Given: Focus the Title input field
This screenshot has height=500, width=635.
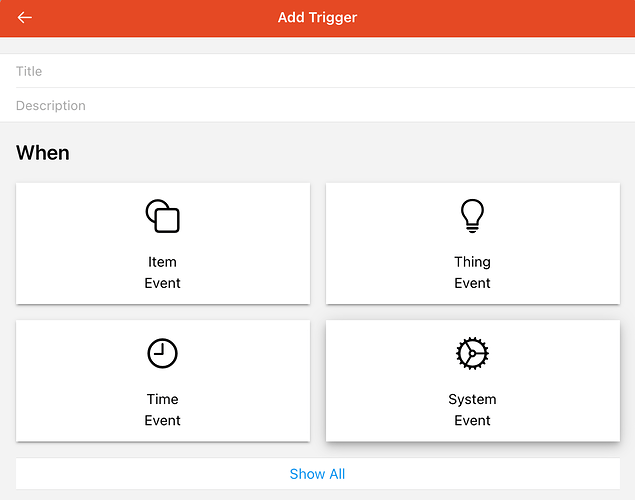Looking at the screenshot, I should [317, 71].
